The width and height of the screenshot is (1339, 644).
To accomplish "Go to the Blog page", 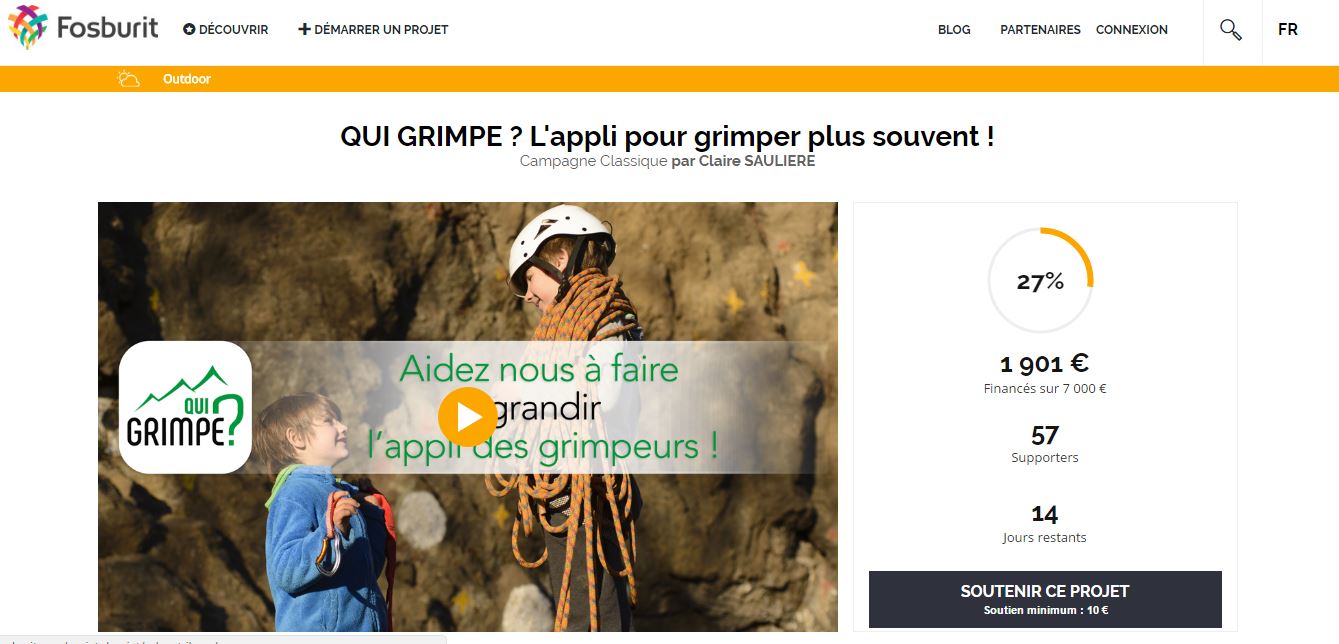I will click(x=954, y=30).
